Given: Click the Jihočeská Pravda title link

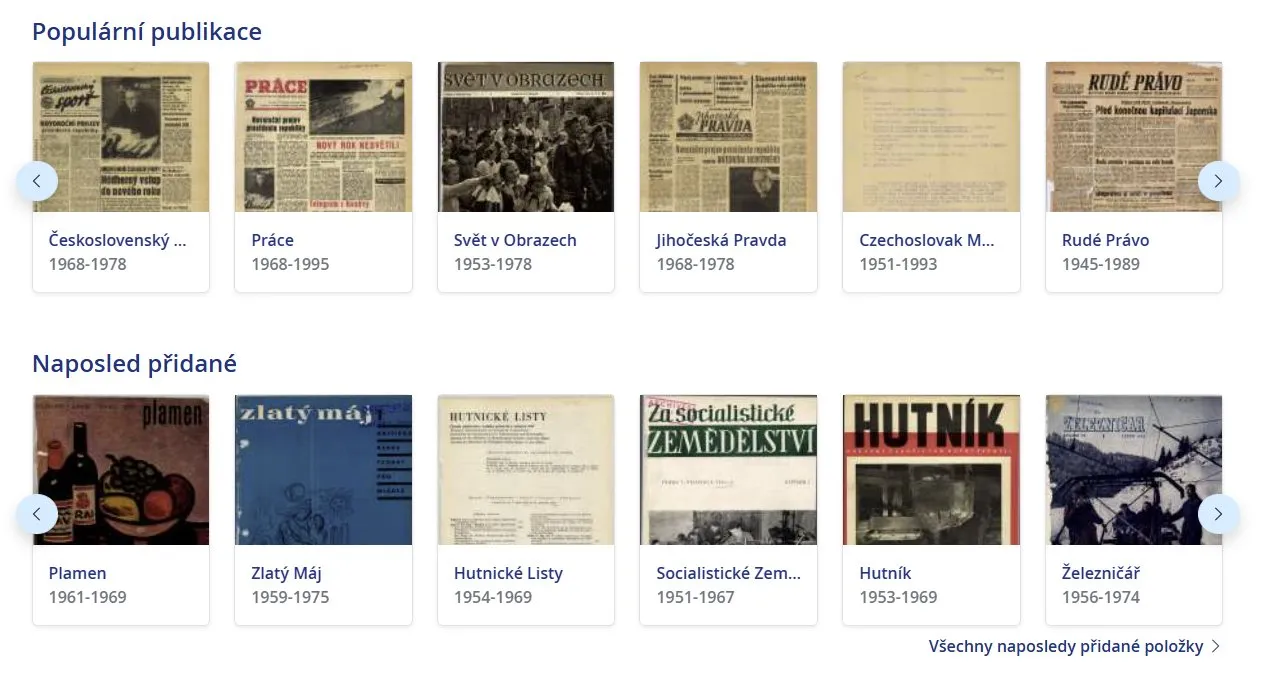Looking at the screenshot, I should pos(721,240).
